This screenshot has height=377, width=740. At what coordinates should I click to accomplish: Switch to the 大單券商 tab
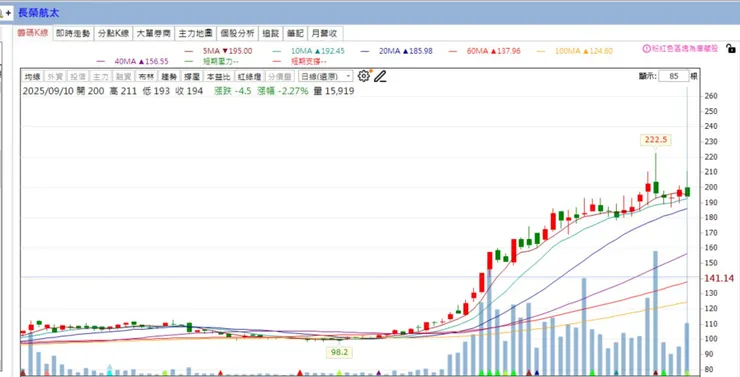pyautogui.click(x=154, y=34)
